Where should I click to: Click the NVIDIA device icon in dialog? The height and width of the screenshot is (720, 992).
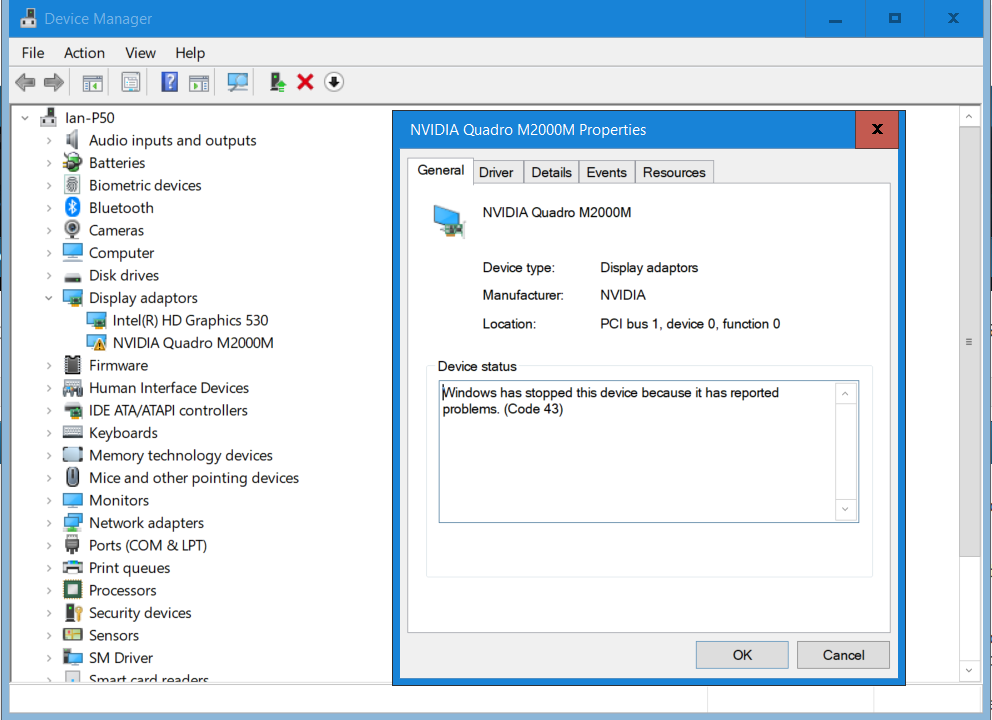(x=450, y=221)
